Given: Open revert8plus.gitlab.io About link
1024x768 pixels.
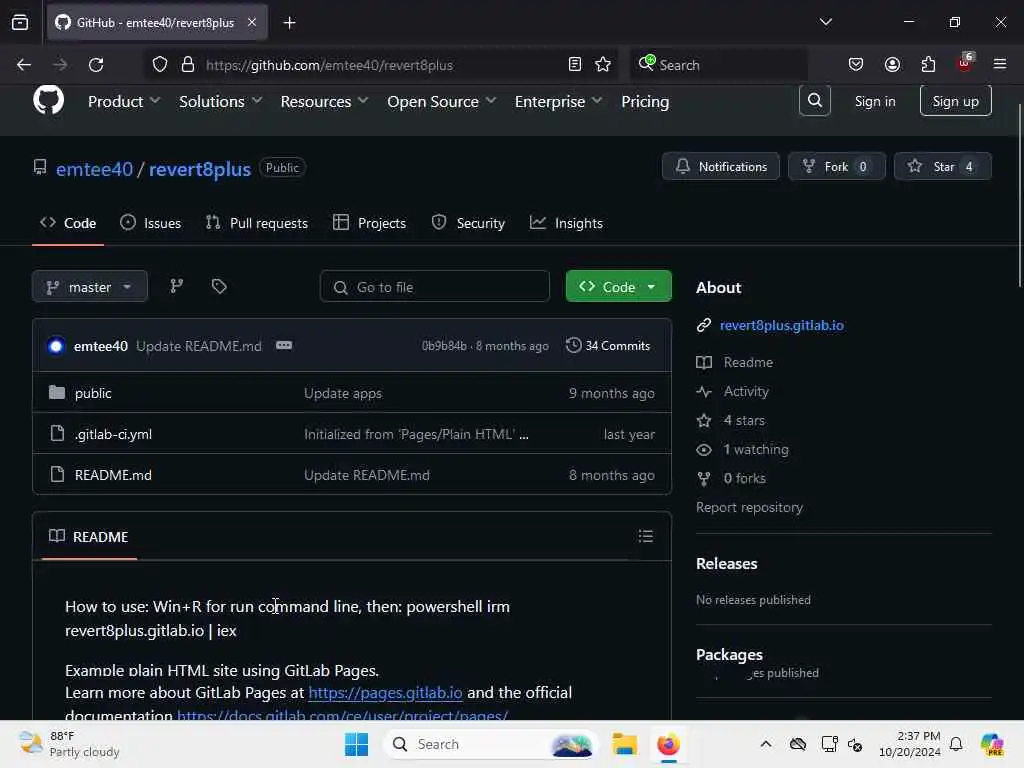Looking at the screenshot, I should click(x=782, y=325).
